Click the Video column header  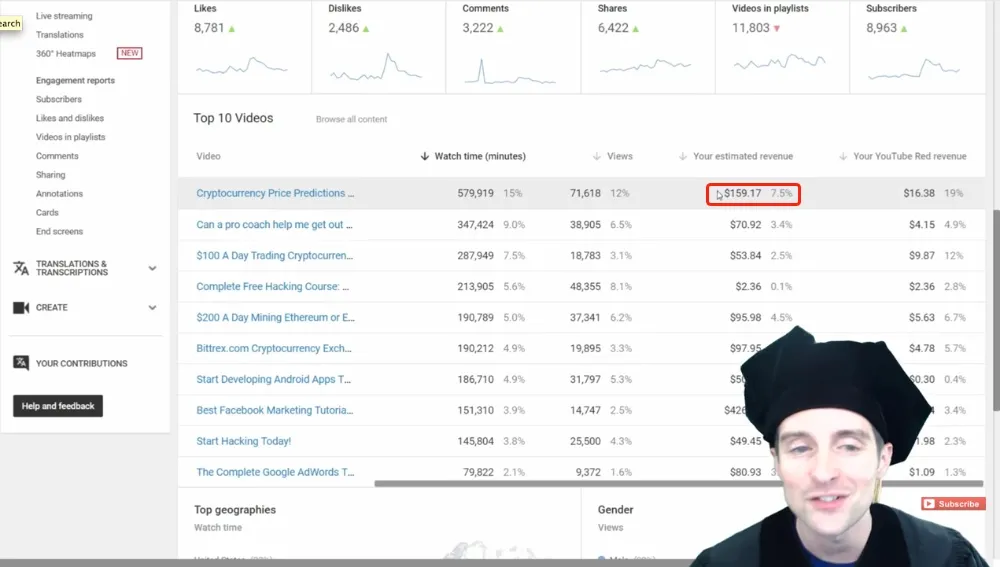[208, 156]
